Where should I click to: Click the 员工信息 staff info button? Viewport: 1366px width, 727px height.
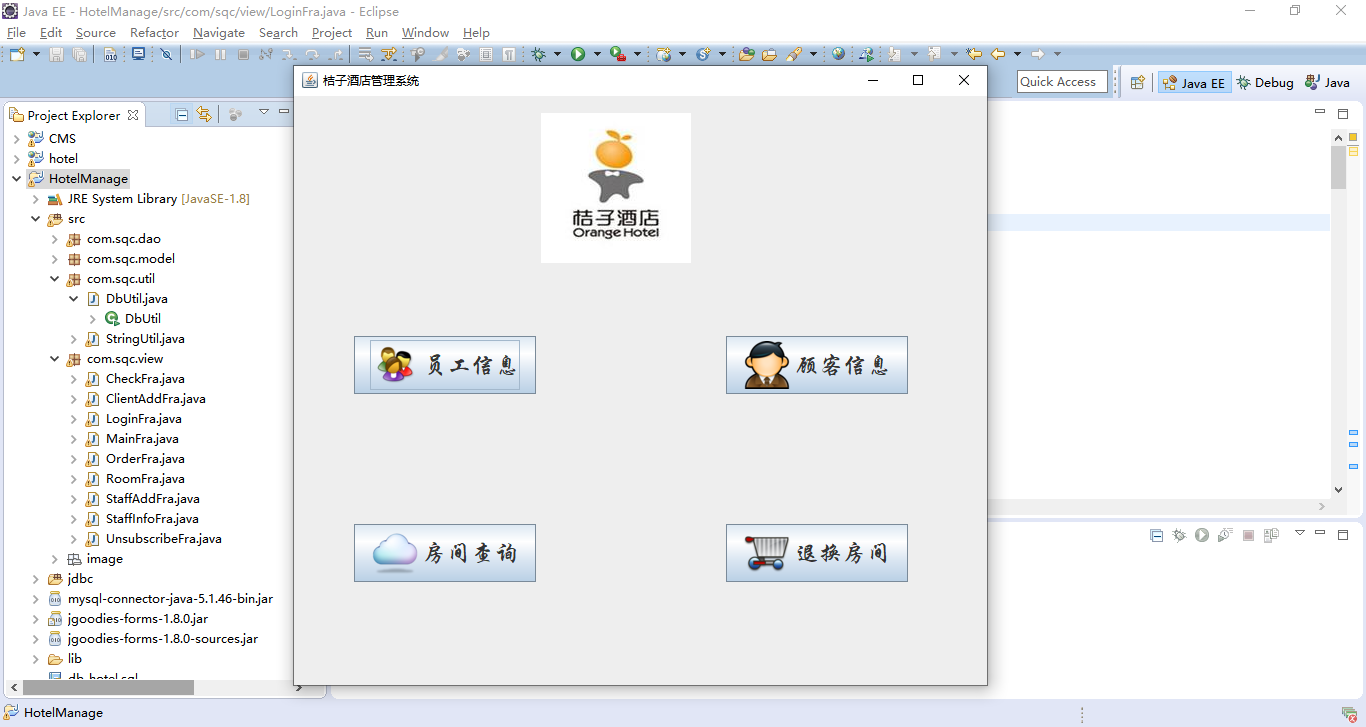(445, 365)
